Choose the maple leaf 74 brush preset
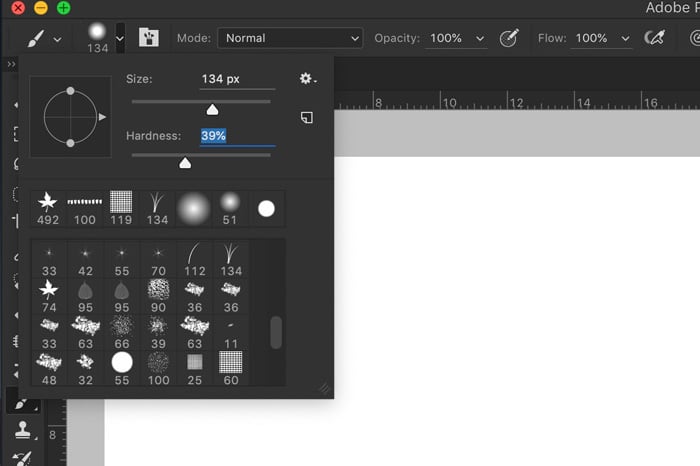The height and width of the screenshot is (466, 700). (x=49, y=296)
